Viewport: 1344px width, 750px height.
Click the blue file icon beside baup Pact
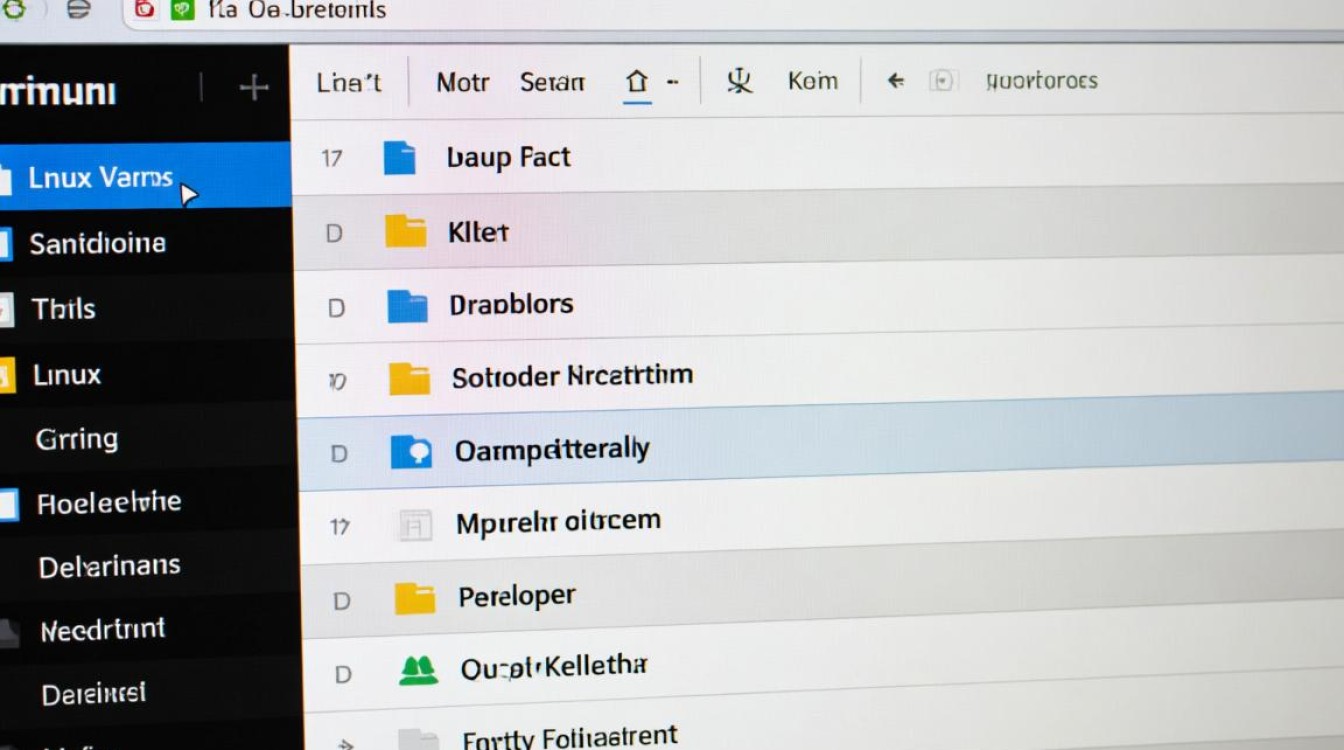point(399,158)
